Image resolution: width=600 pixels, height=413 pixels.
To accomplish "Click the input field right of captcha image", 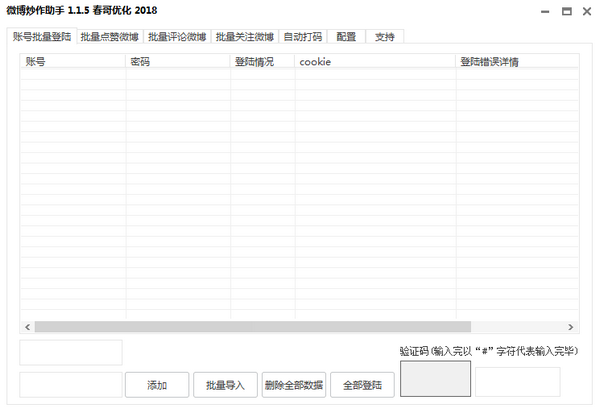I will pyautogui.click(x=517, y=382).
